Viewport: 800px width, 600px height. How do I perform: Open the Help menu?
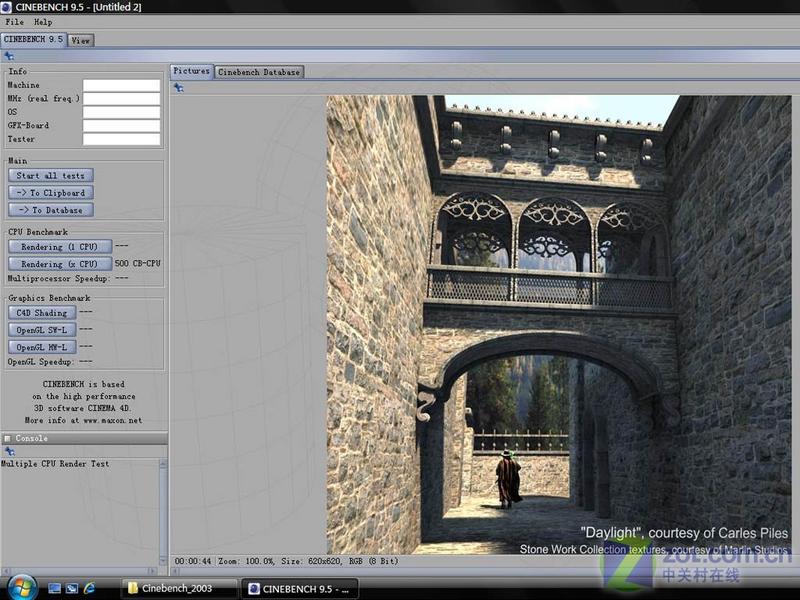(x=43, y=22)
